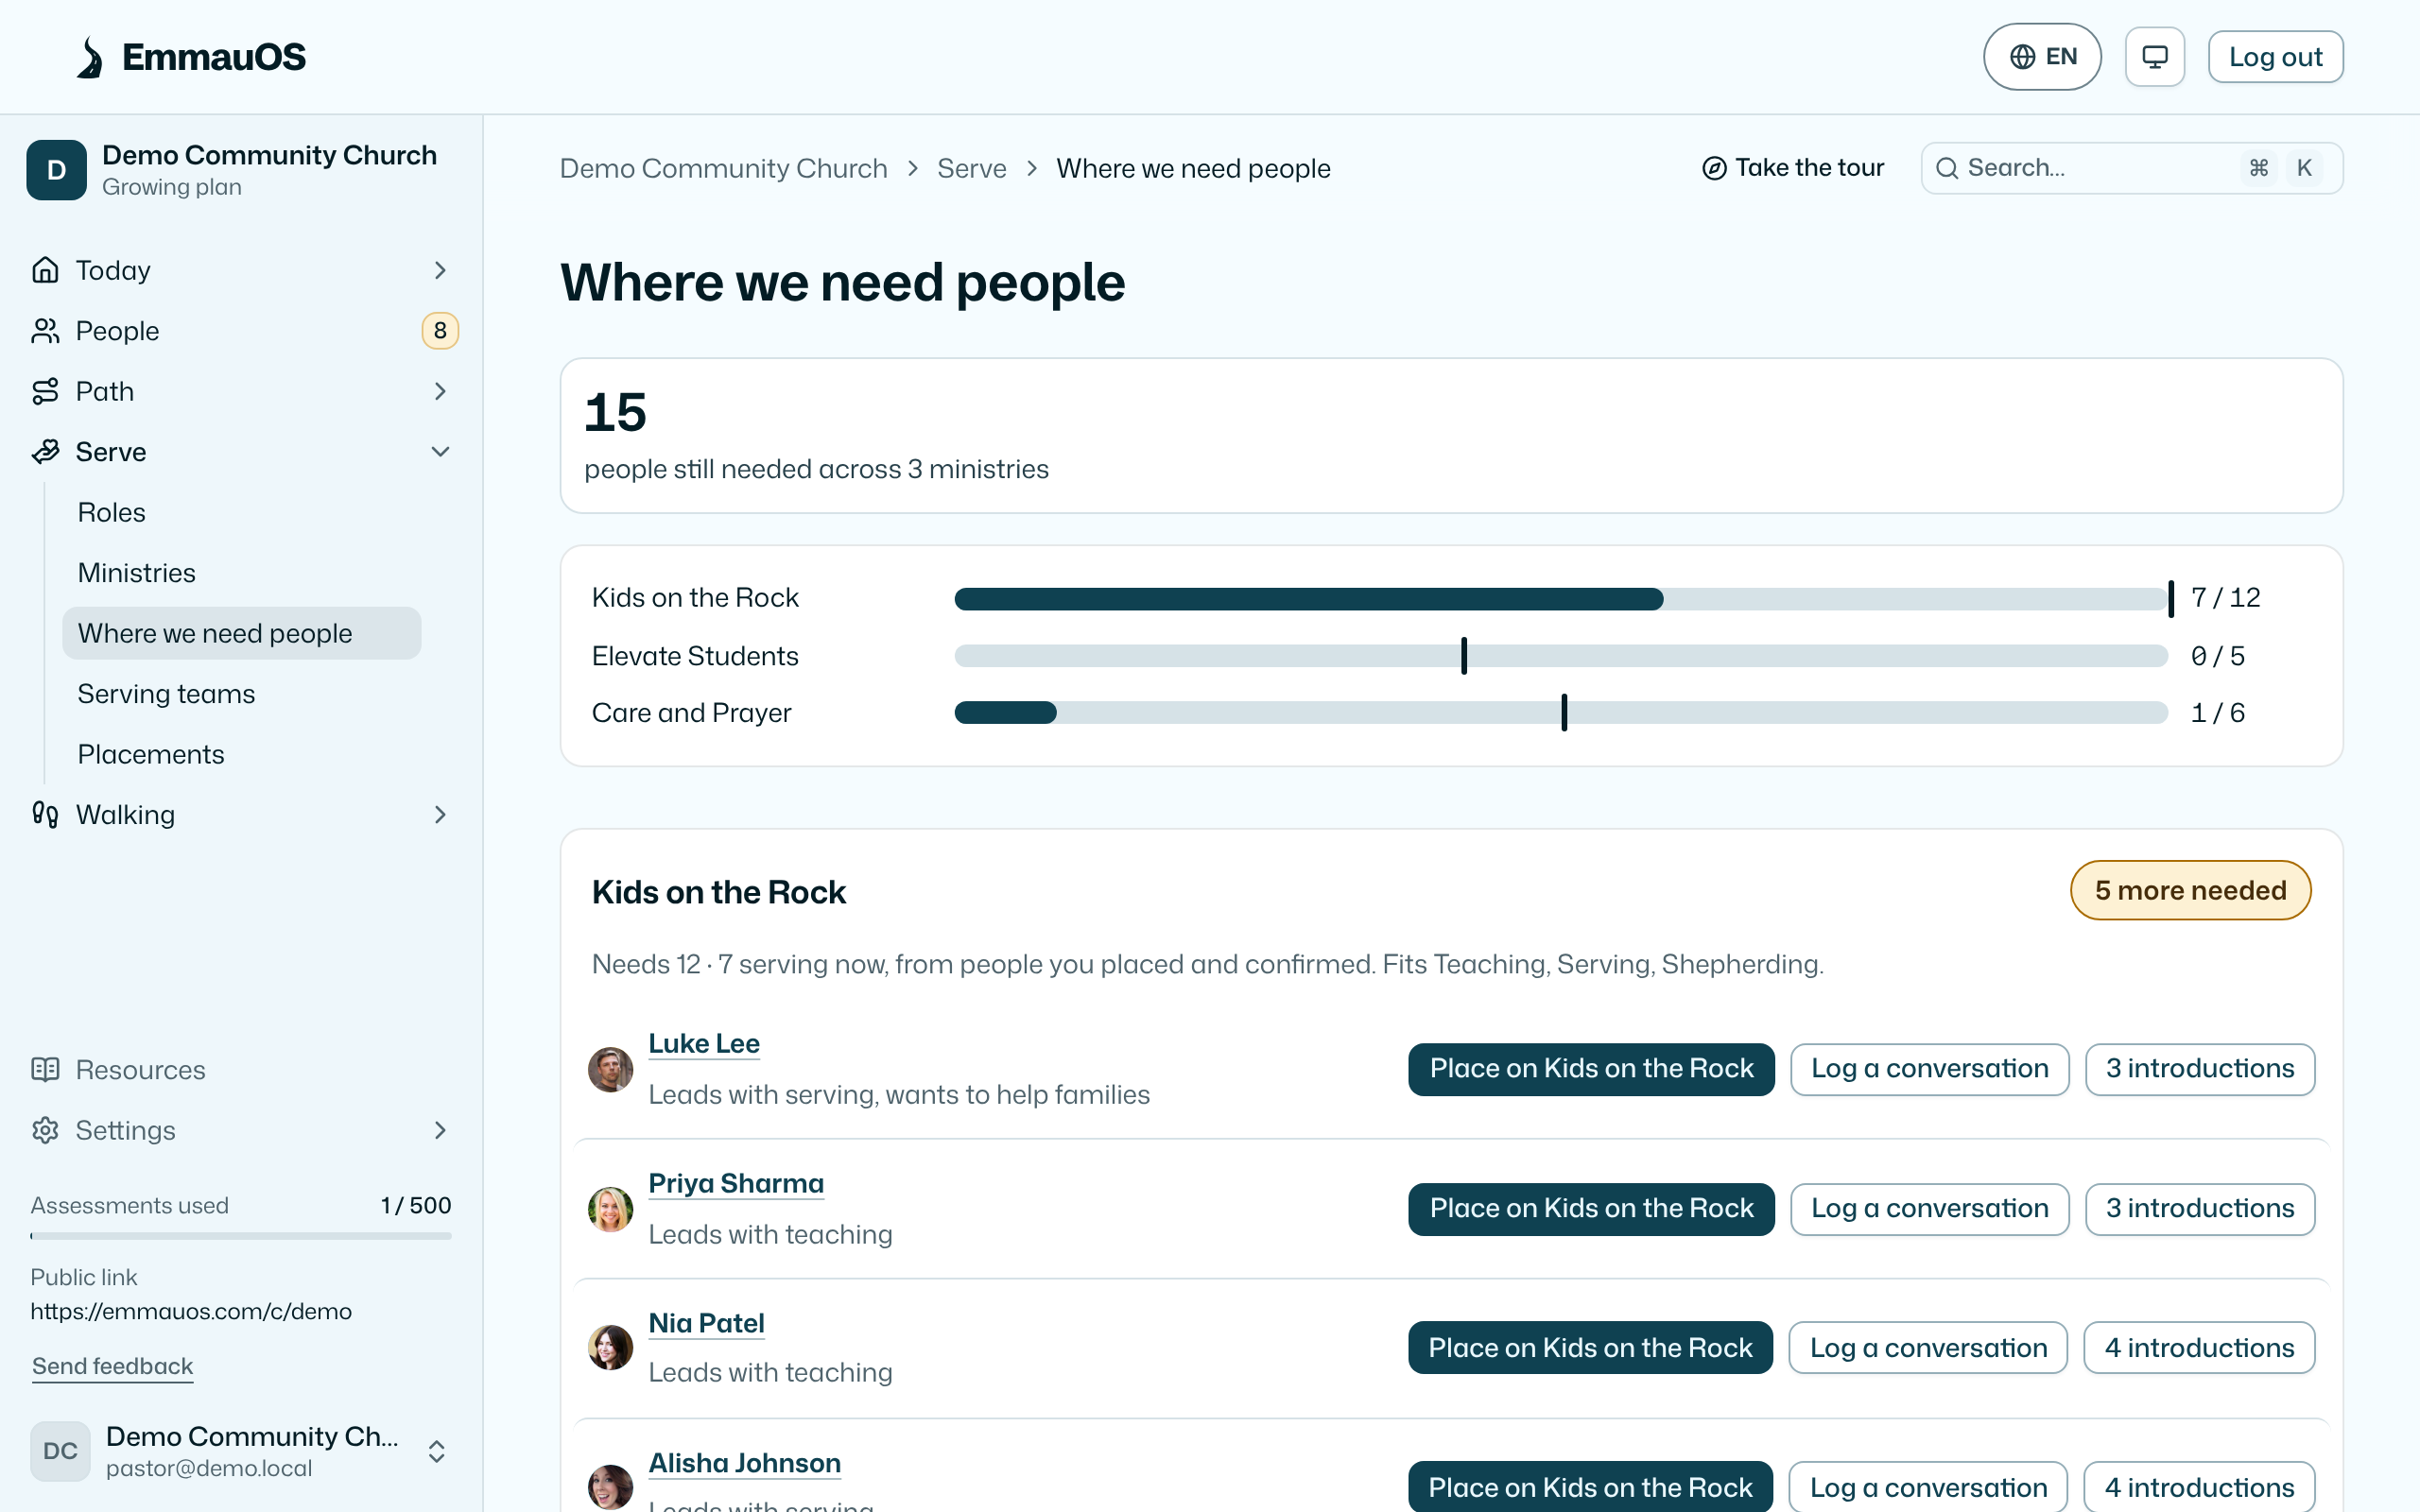This screenshot has height=1512, width=2420.
Task: Click the compass icon beside Take the tour
Action: (1714, 168)
